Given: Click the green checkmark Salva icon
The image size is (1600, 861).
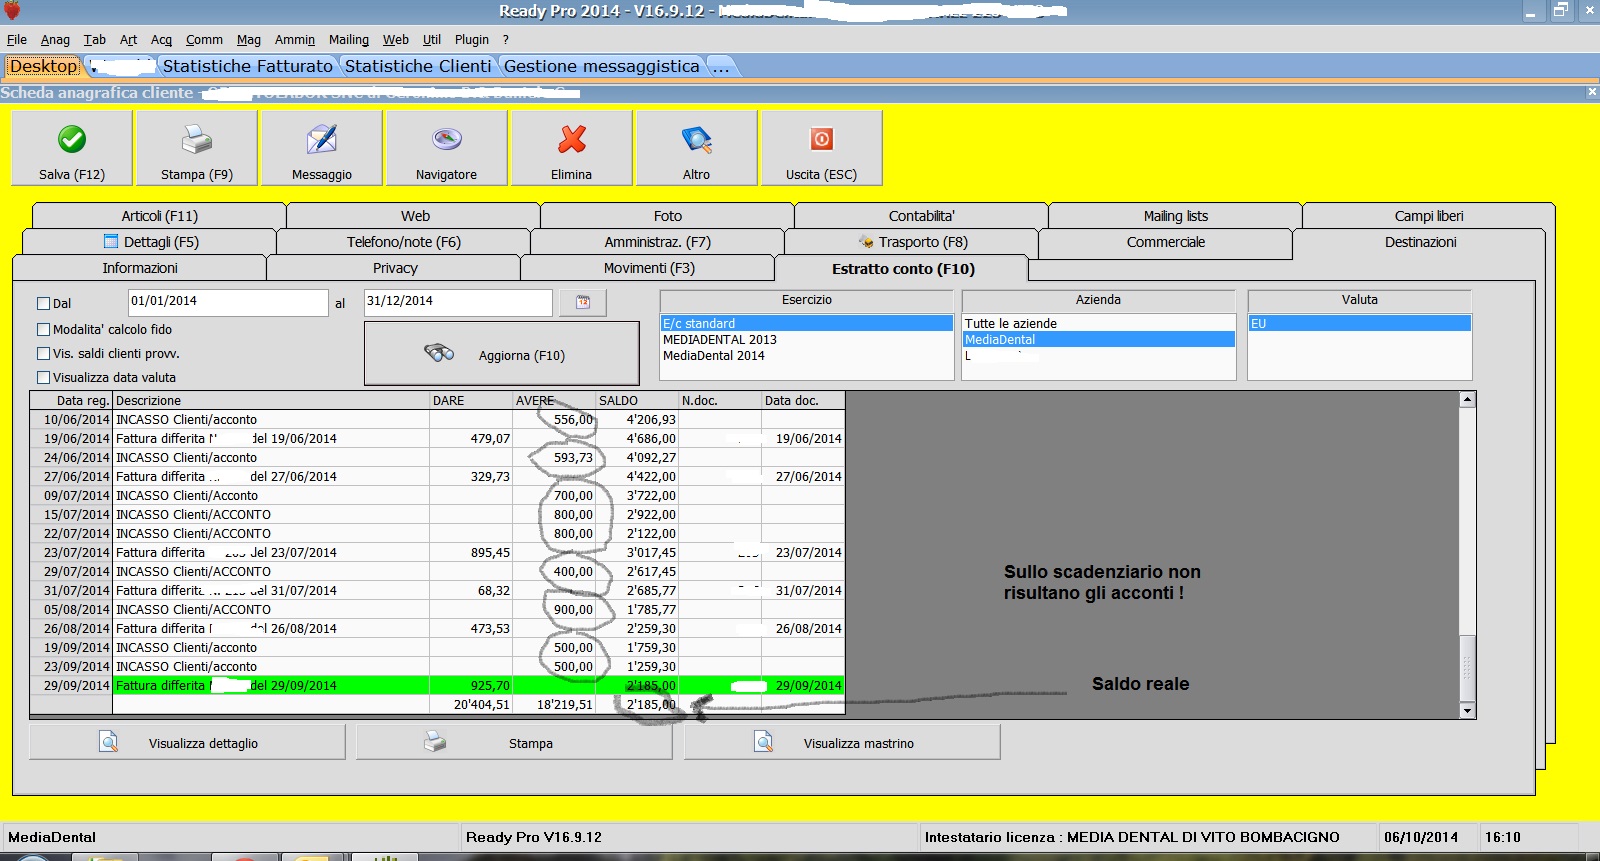Looking at the screenshot, I should point(72,139).
